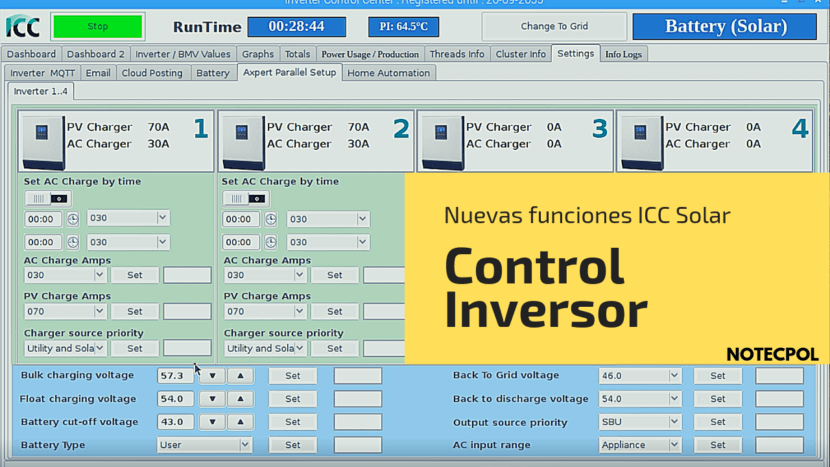
Task: Click Set for Output source priority
Action: pos(718,422)
